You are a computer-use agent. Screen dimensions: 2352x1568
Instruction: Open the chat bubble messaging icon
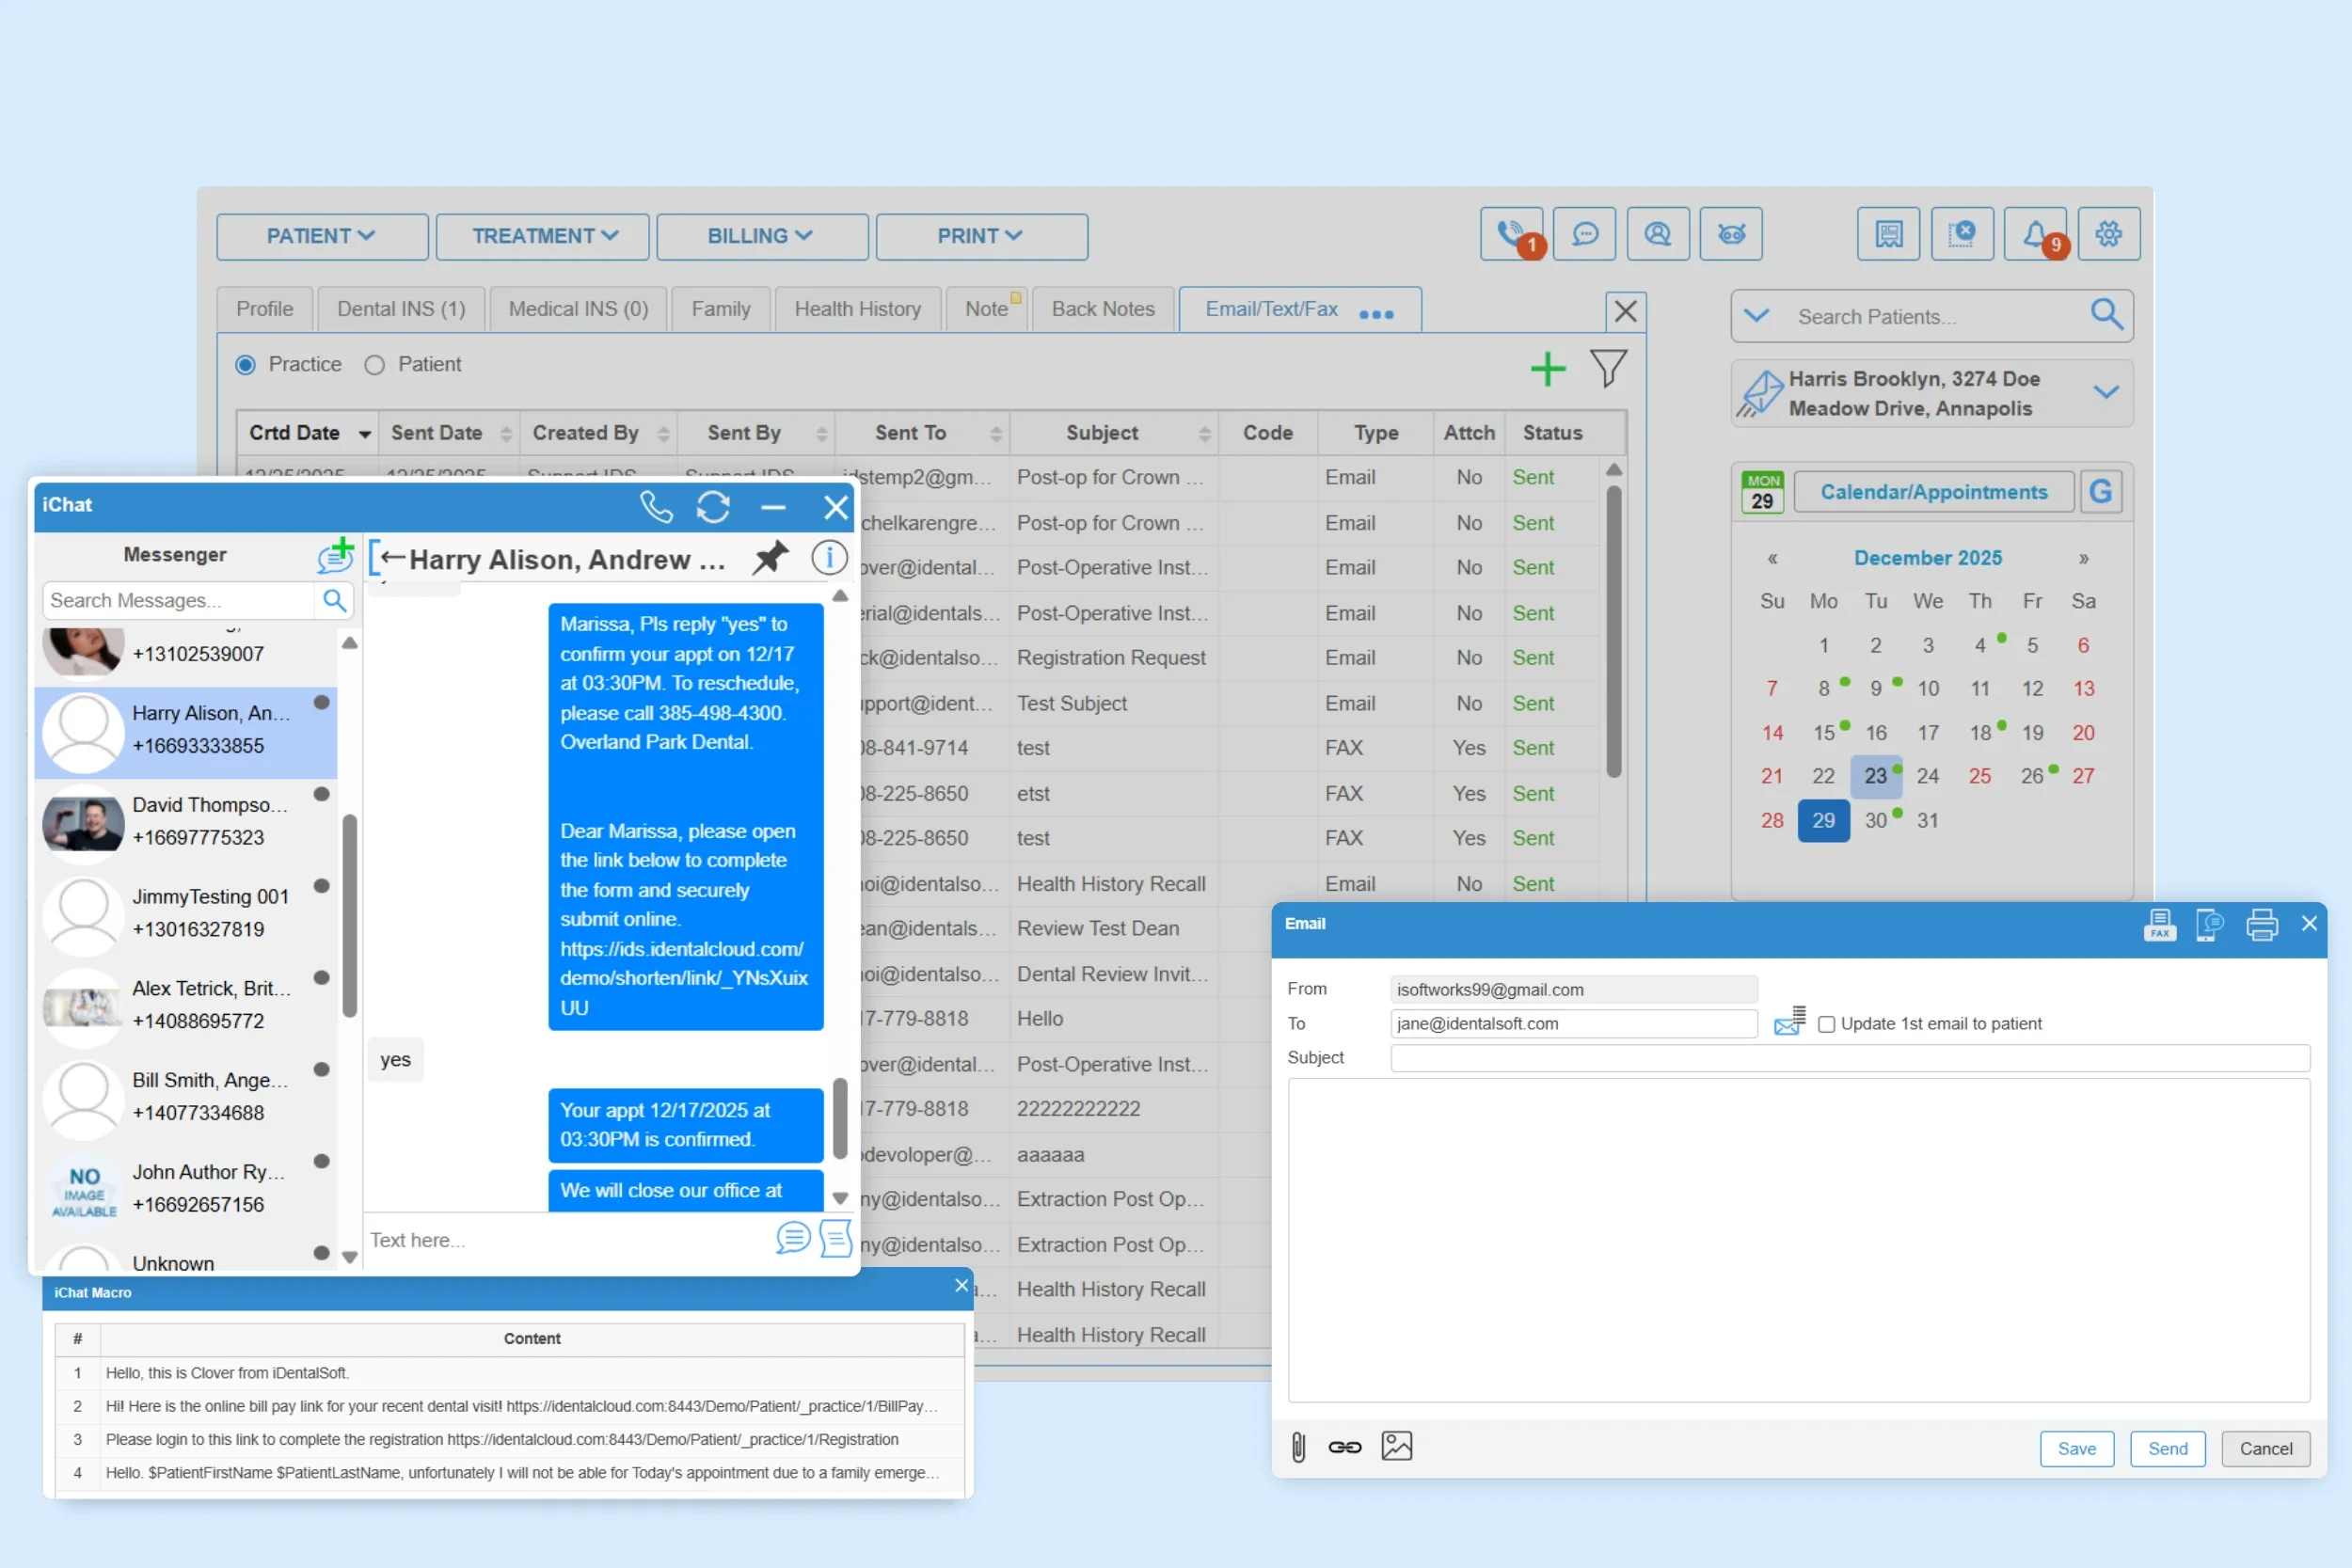[x=1585, y=234]
